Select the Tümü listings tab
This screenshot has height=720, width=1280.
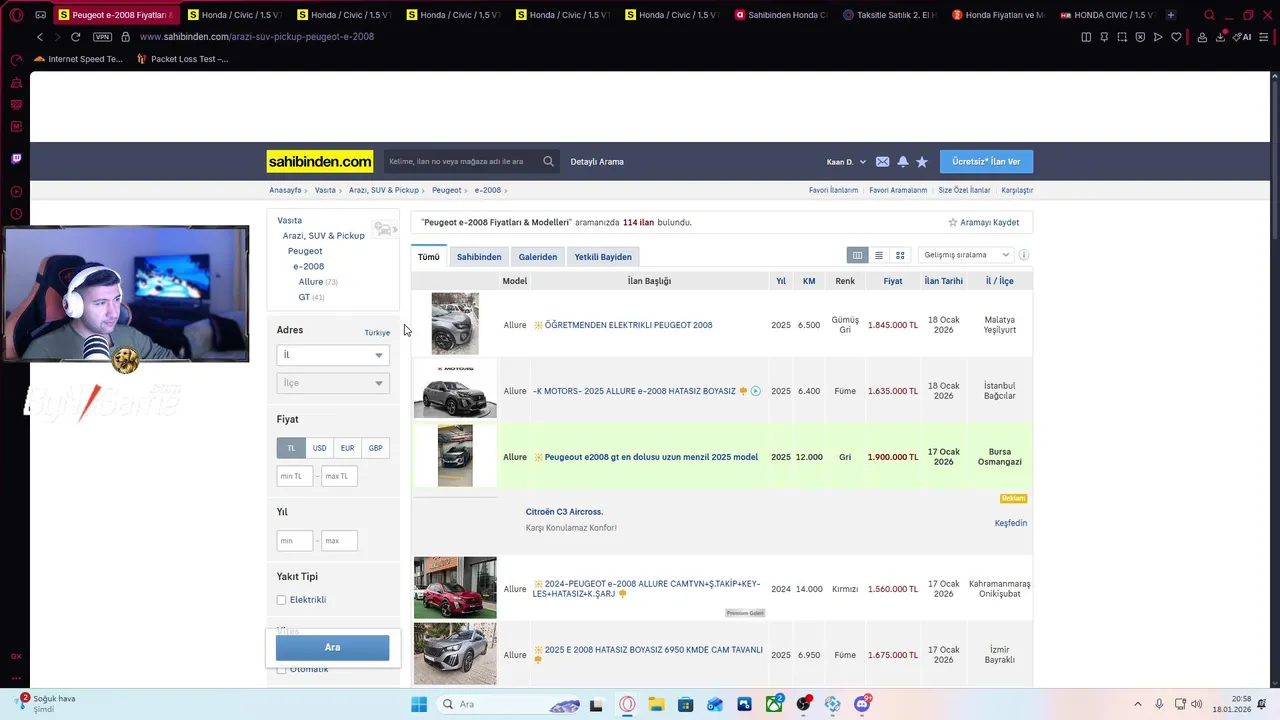pos(429,257)
